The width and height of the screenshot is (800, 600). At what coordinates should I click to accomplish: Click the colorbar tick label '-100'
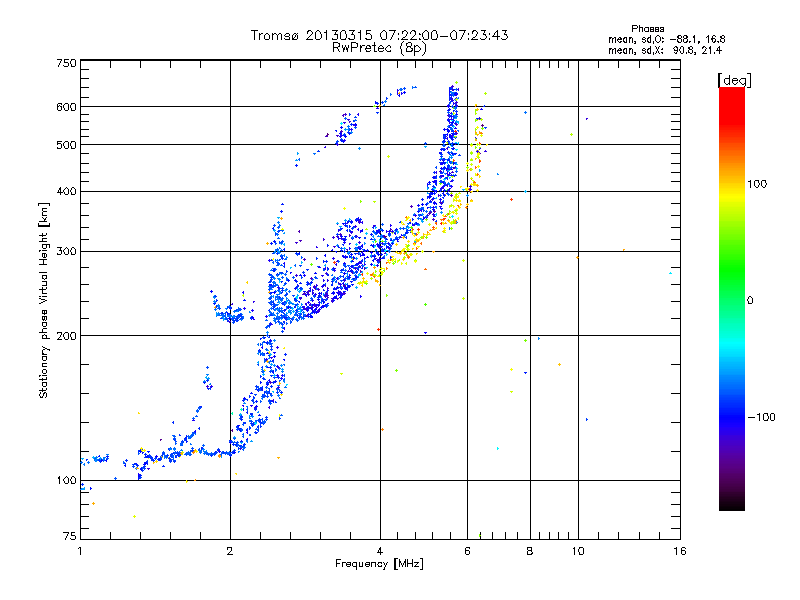761,417
